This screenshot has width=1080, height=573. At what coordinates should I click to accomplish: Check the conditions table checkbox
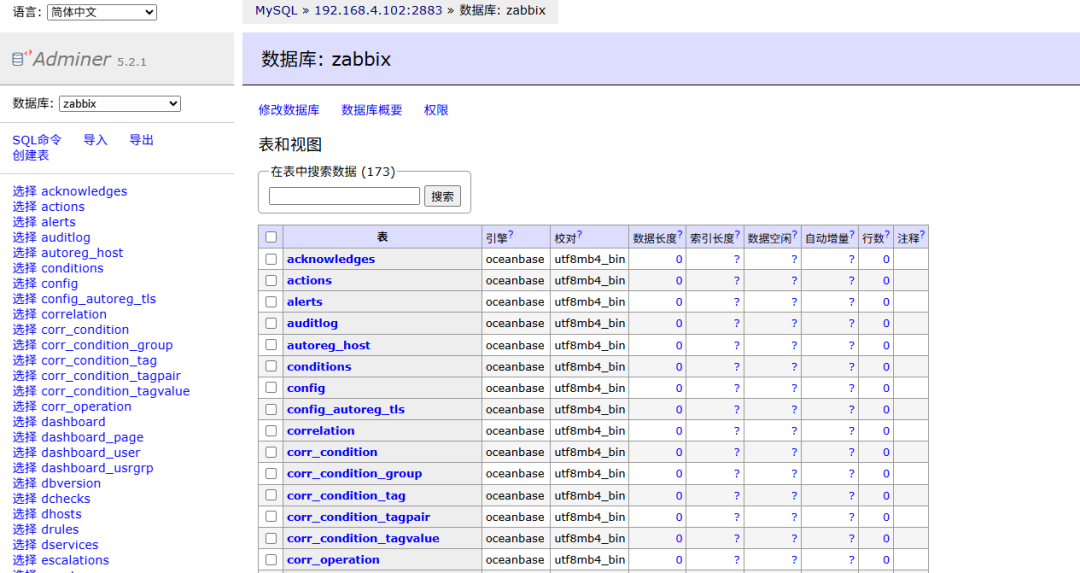(271, 366)
